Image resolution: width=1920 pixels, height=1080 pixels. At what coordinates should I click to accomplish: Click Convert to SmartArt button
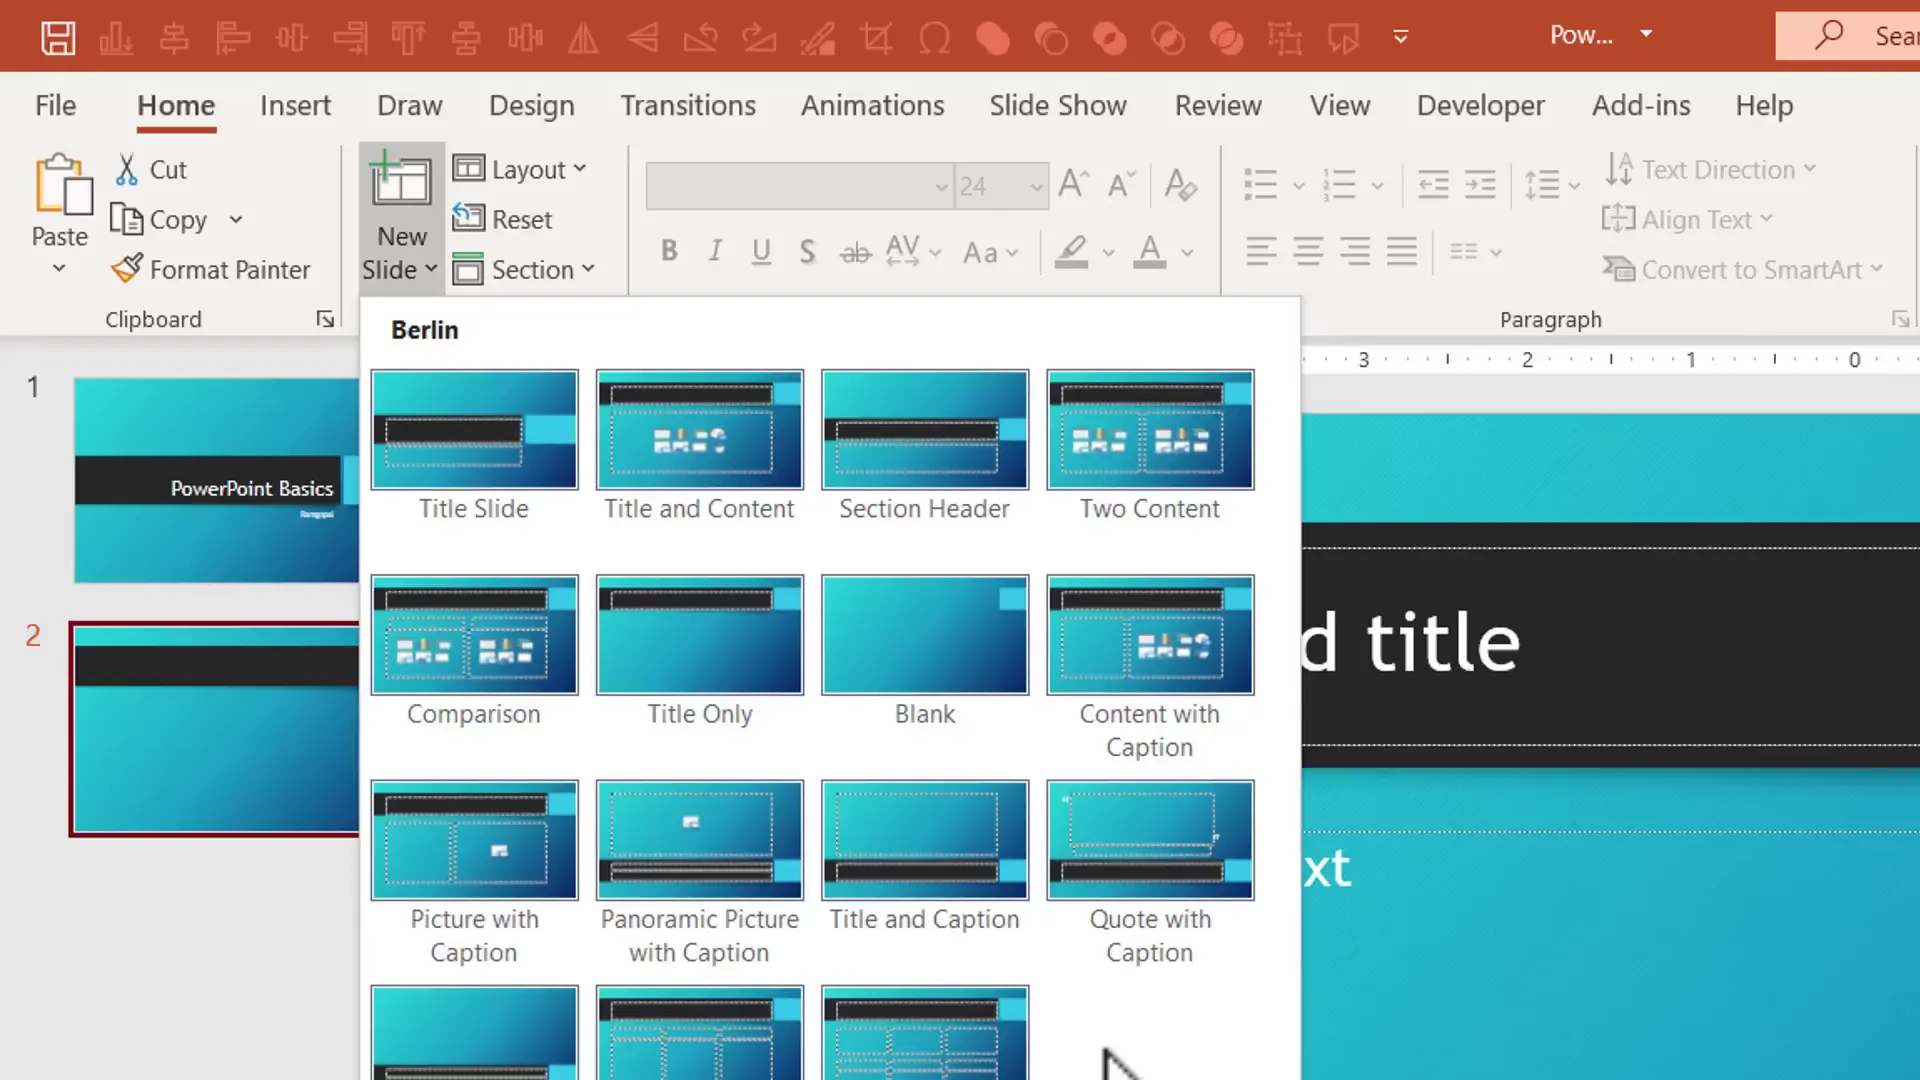click(1743, 269)
